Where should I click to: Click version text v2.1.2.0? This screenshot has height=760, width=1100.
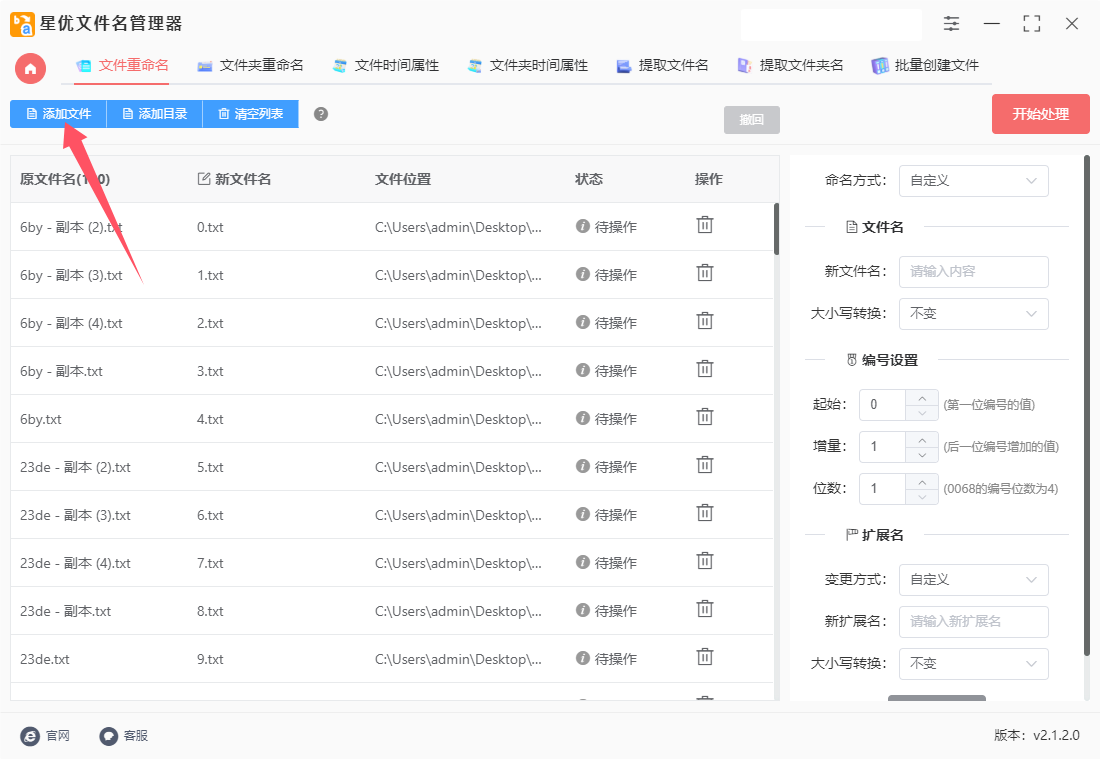click(1057, 735)
